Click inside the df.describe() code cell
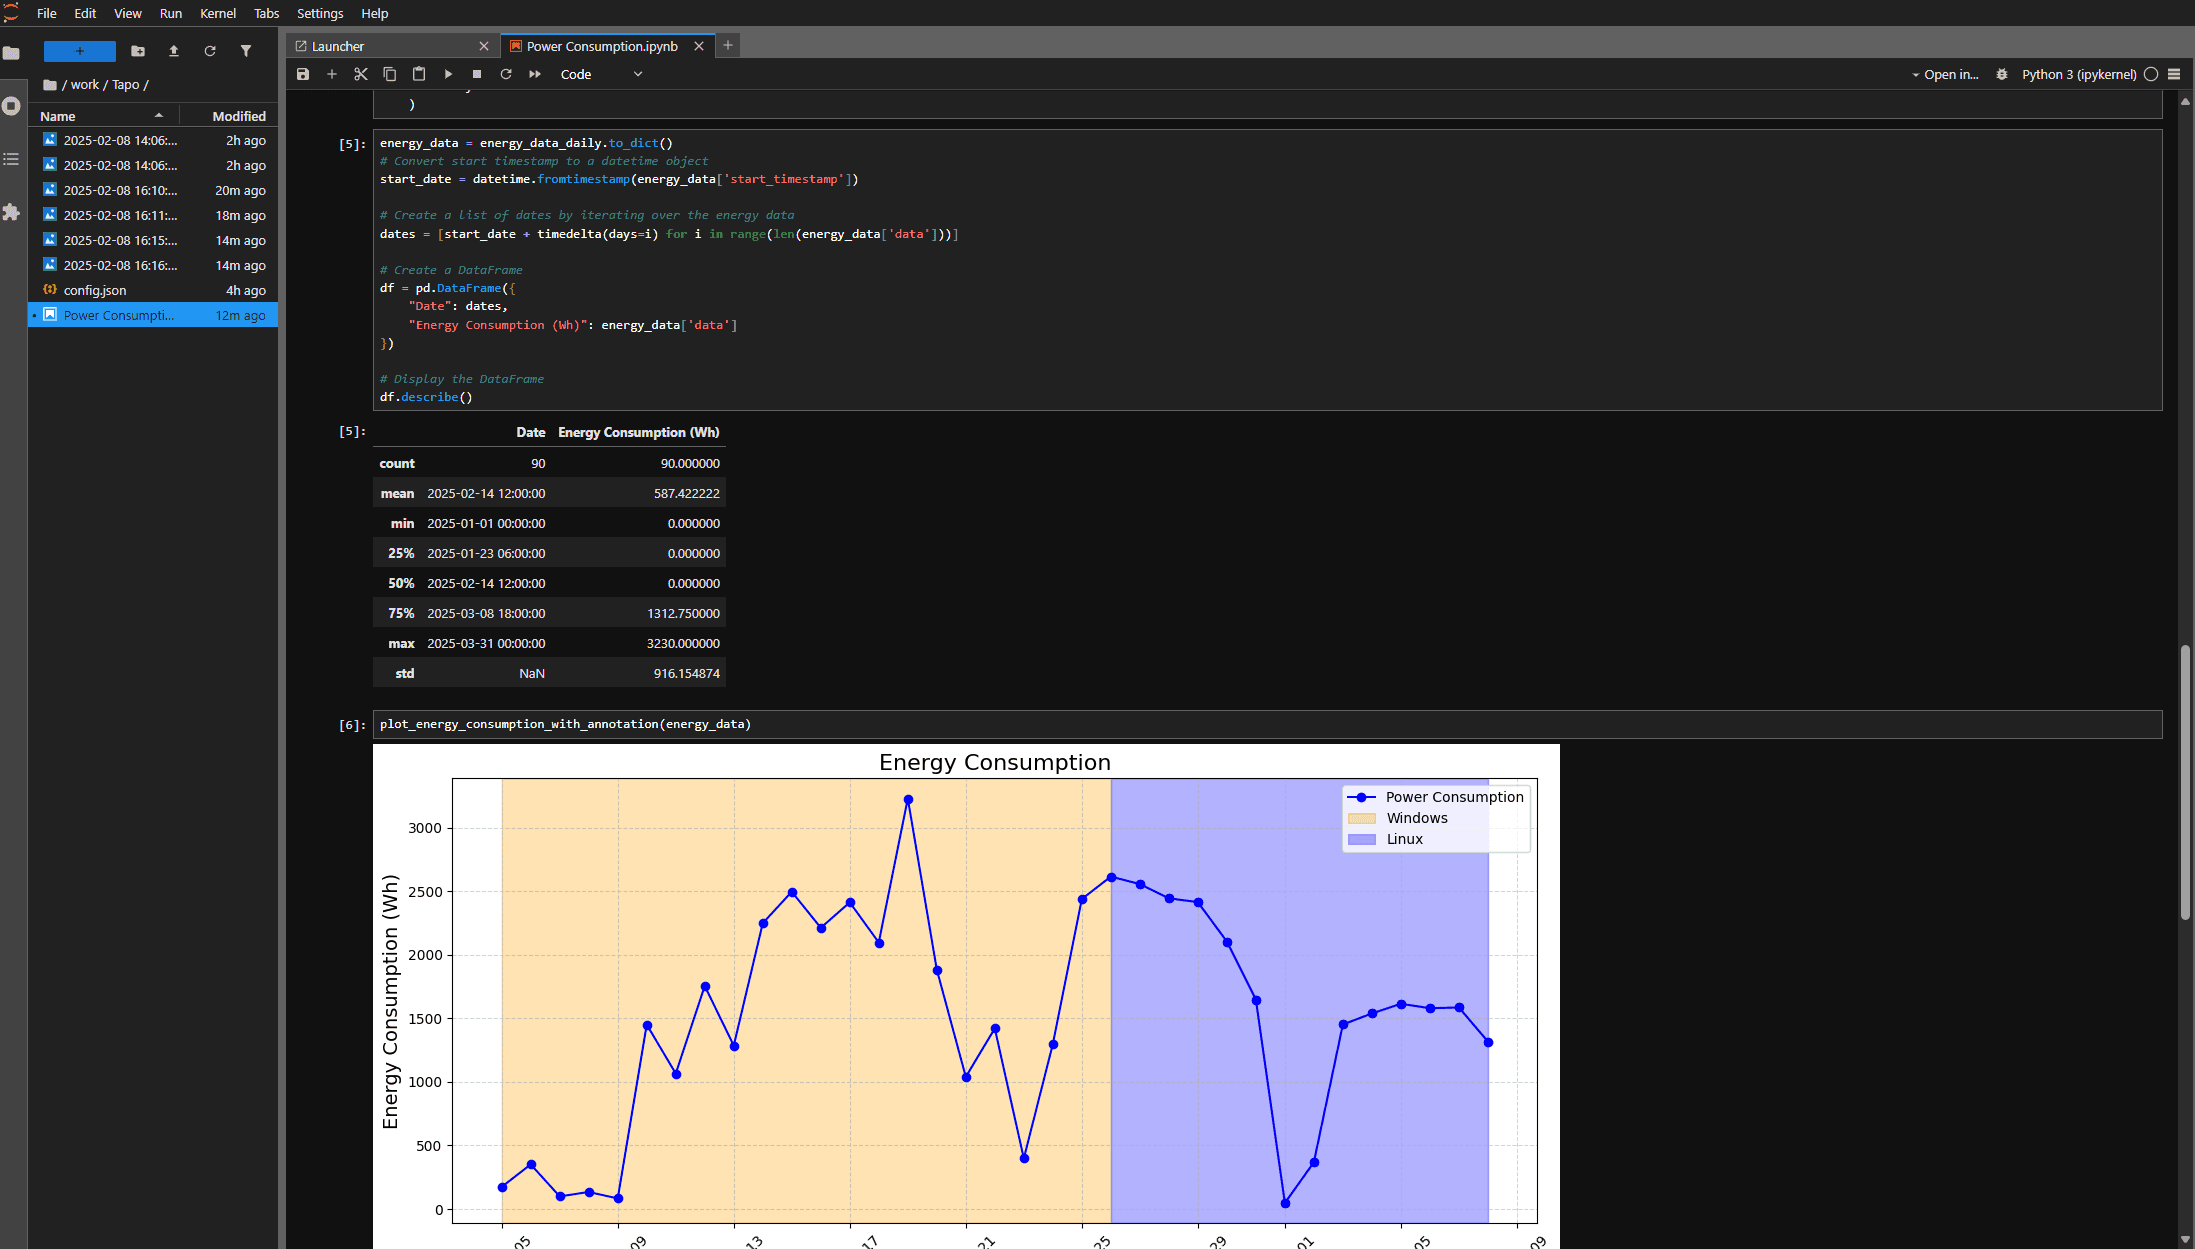 point(1267,270)
